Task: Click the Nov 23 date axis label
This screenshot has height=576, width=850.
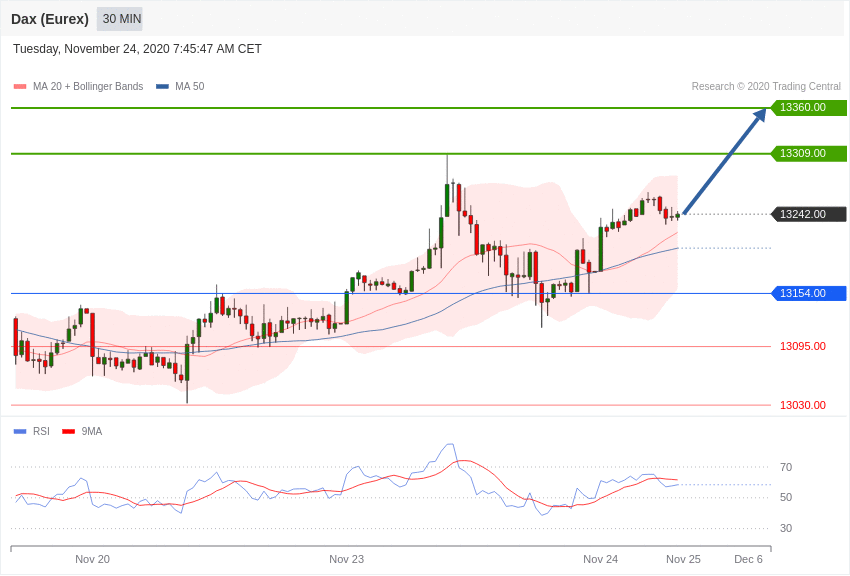Action: (346, 559)
